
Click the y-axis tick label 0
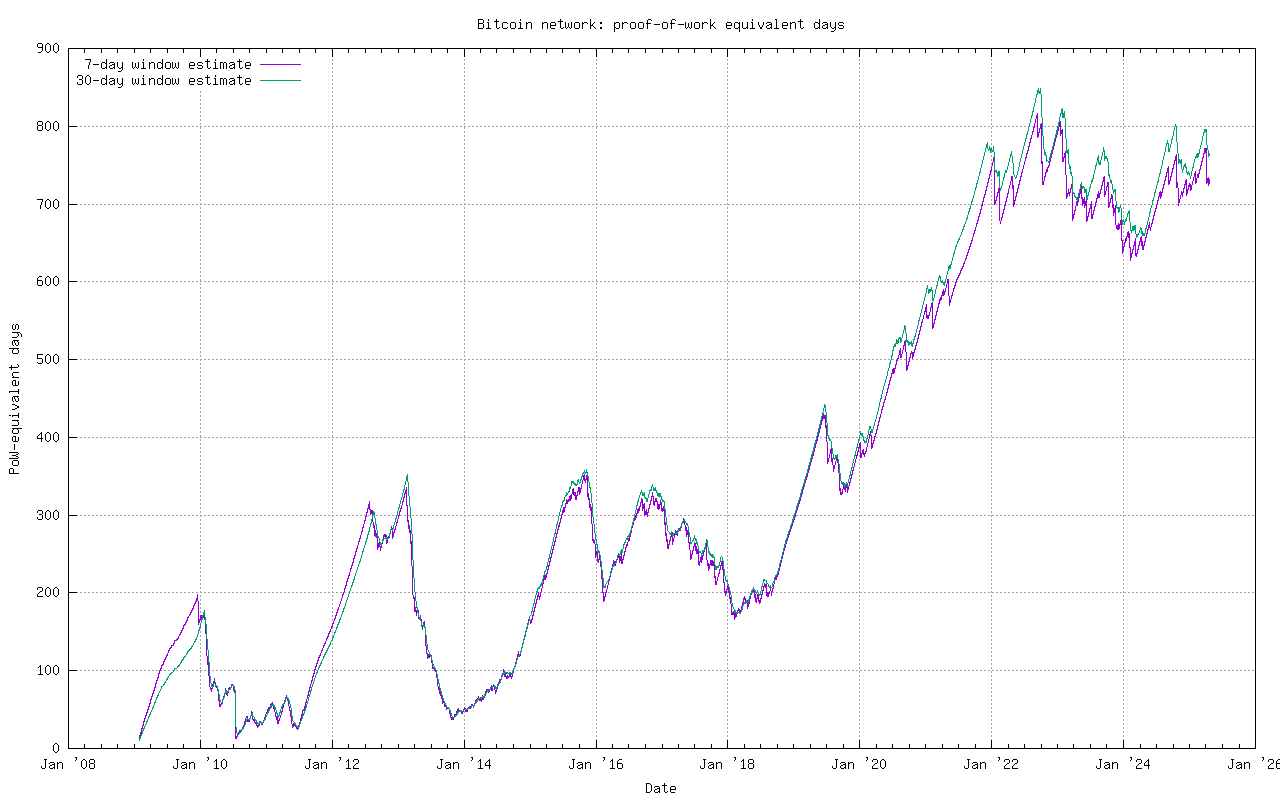56,748
